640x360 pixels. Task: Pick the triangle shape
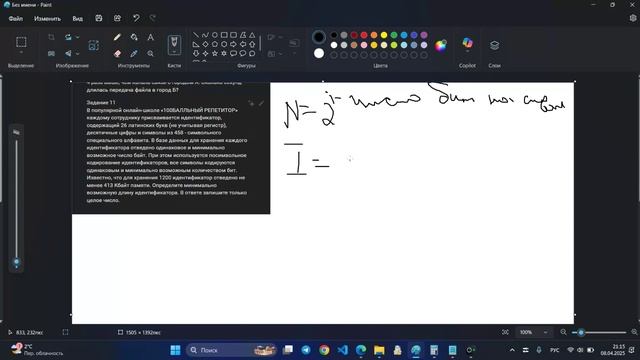(252, 35)
